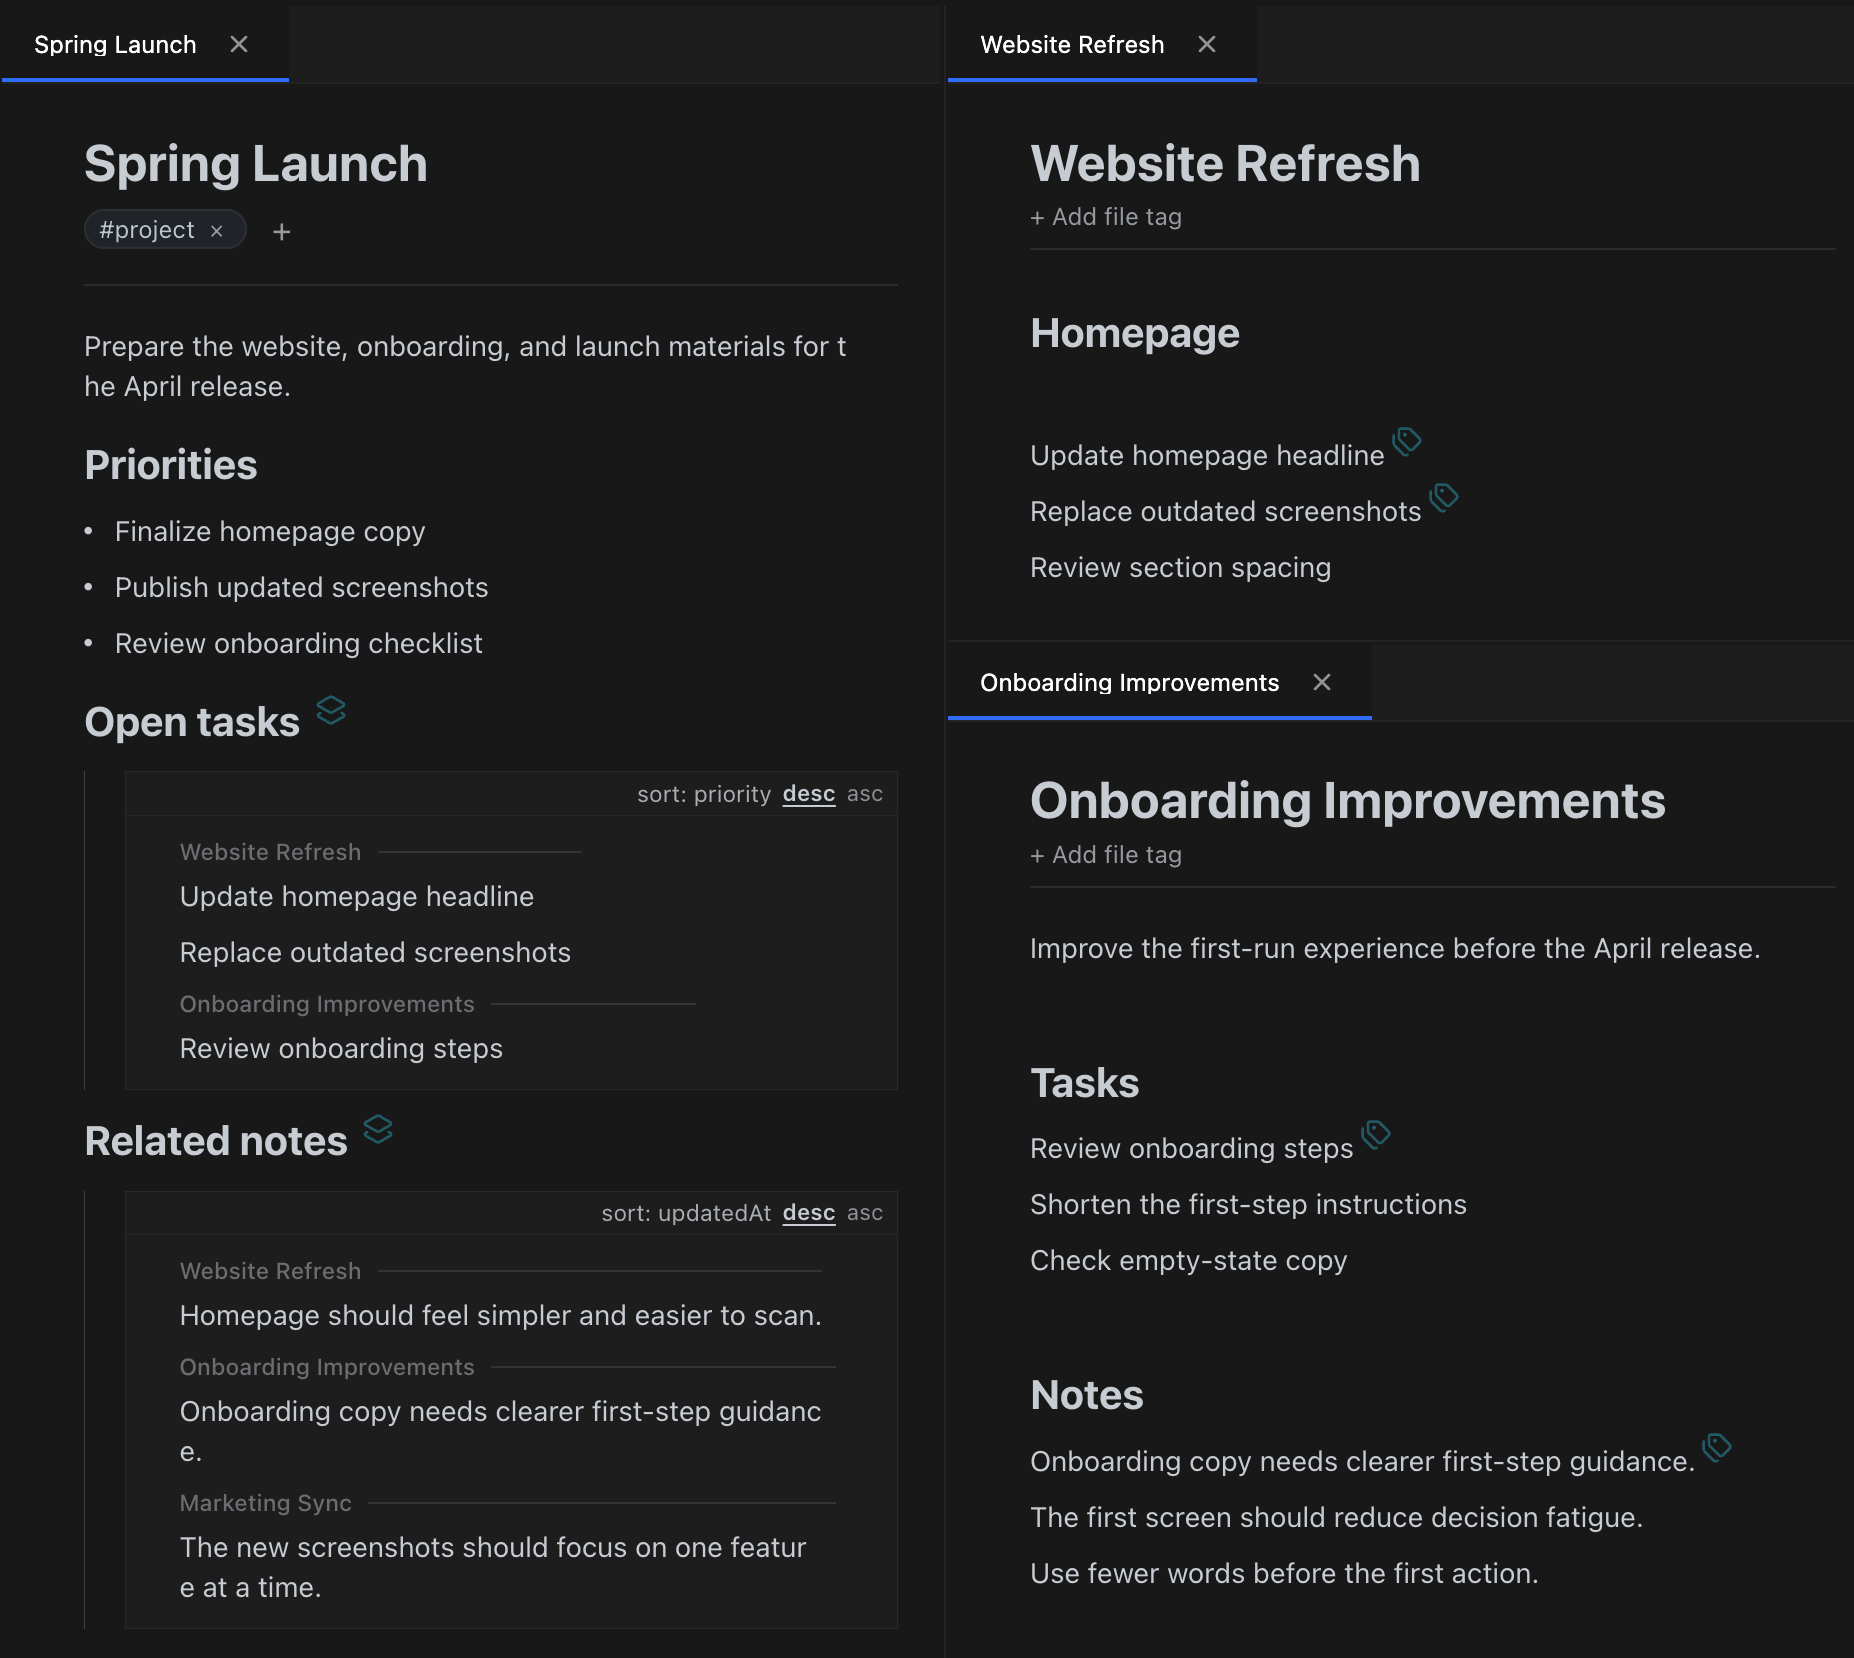Screen dimensions: 1854x1658
Task: Click Add file tag under Website Refresh
Action: [1106, 217]
